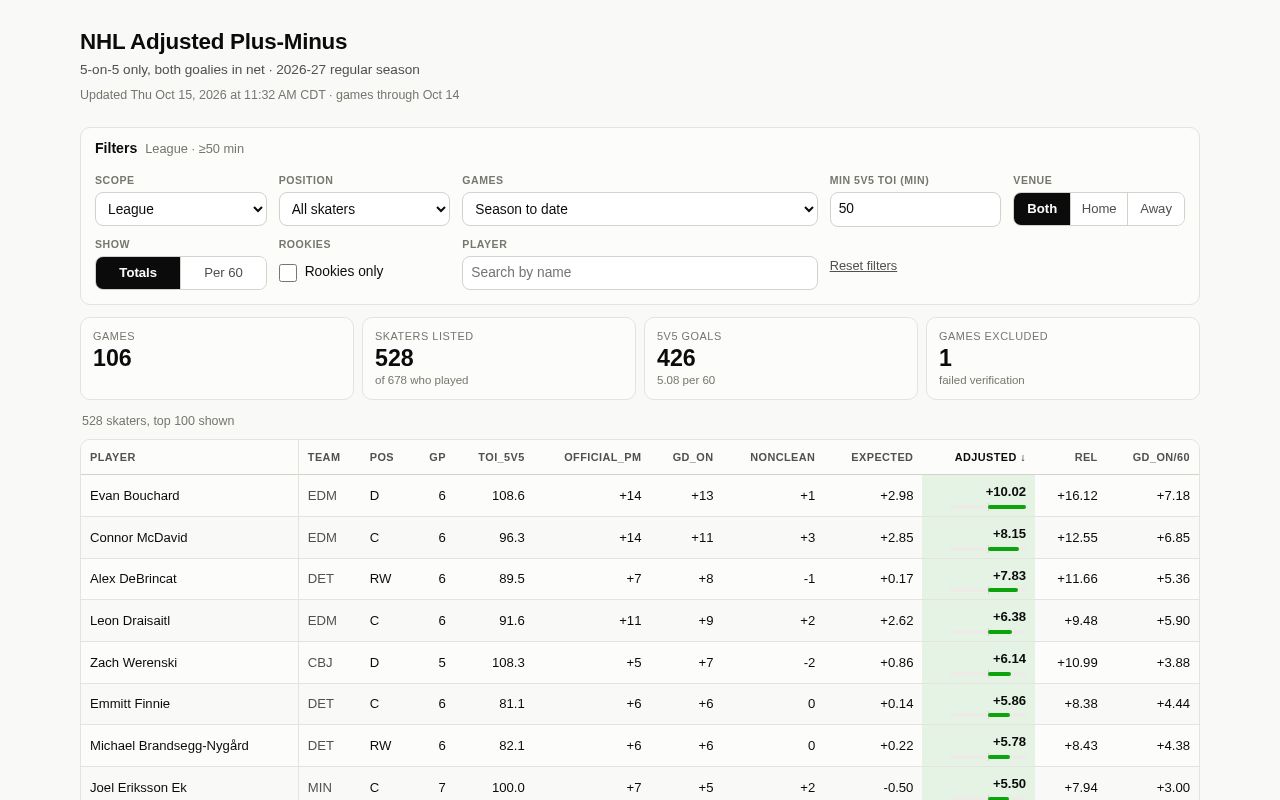Click the player name Evan Bouchard
The width and height of the screenshot is (1280, 800).
pos(135,496)
